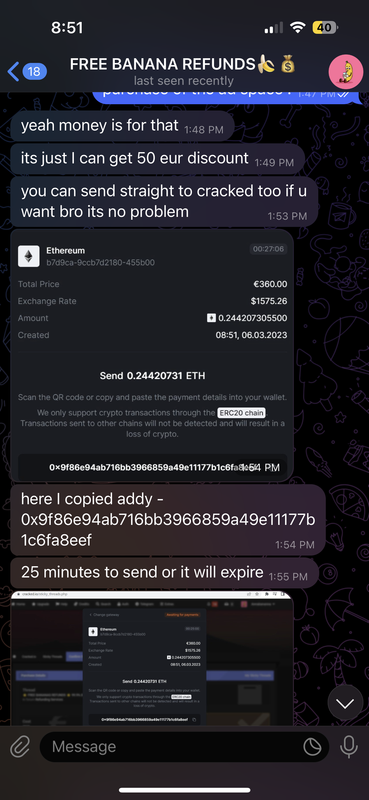Image resolution: width=369 pixels, height=800 pixels.
Task: Tap the paperclip attachment icon
Action: pos(20,747)
